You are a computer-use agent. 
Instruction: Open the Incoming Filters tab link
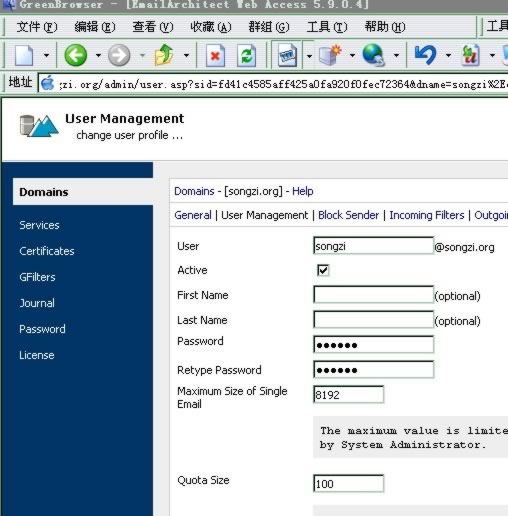pyautogui.click(x=427, y=215)
